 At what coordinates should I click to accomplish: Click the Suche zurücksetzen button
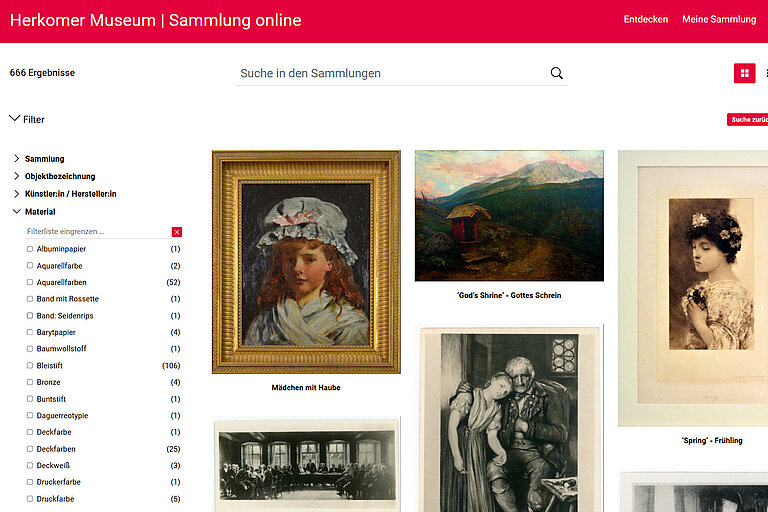747,120
